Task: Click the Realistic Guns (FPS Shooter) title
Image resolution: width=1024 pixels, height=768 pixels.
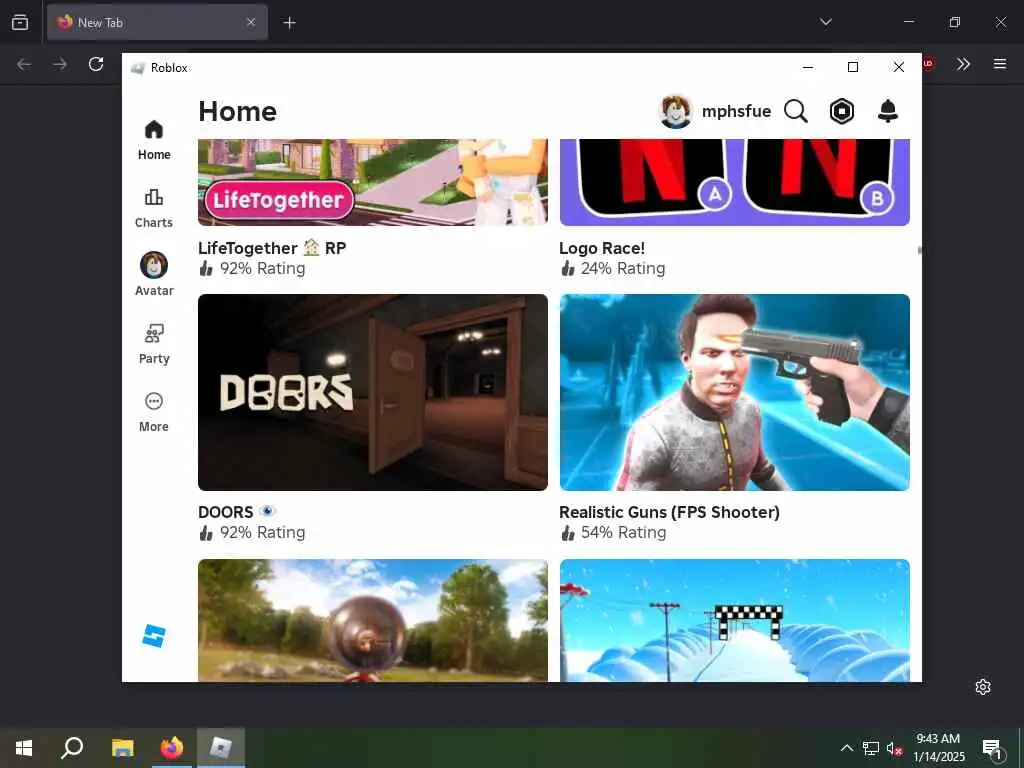Action: pos(669,512)
